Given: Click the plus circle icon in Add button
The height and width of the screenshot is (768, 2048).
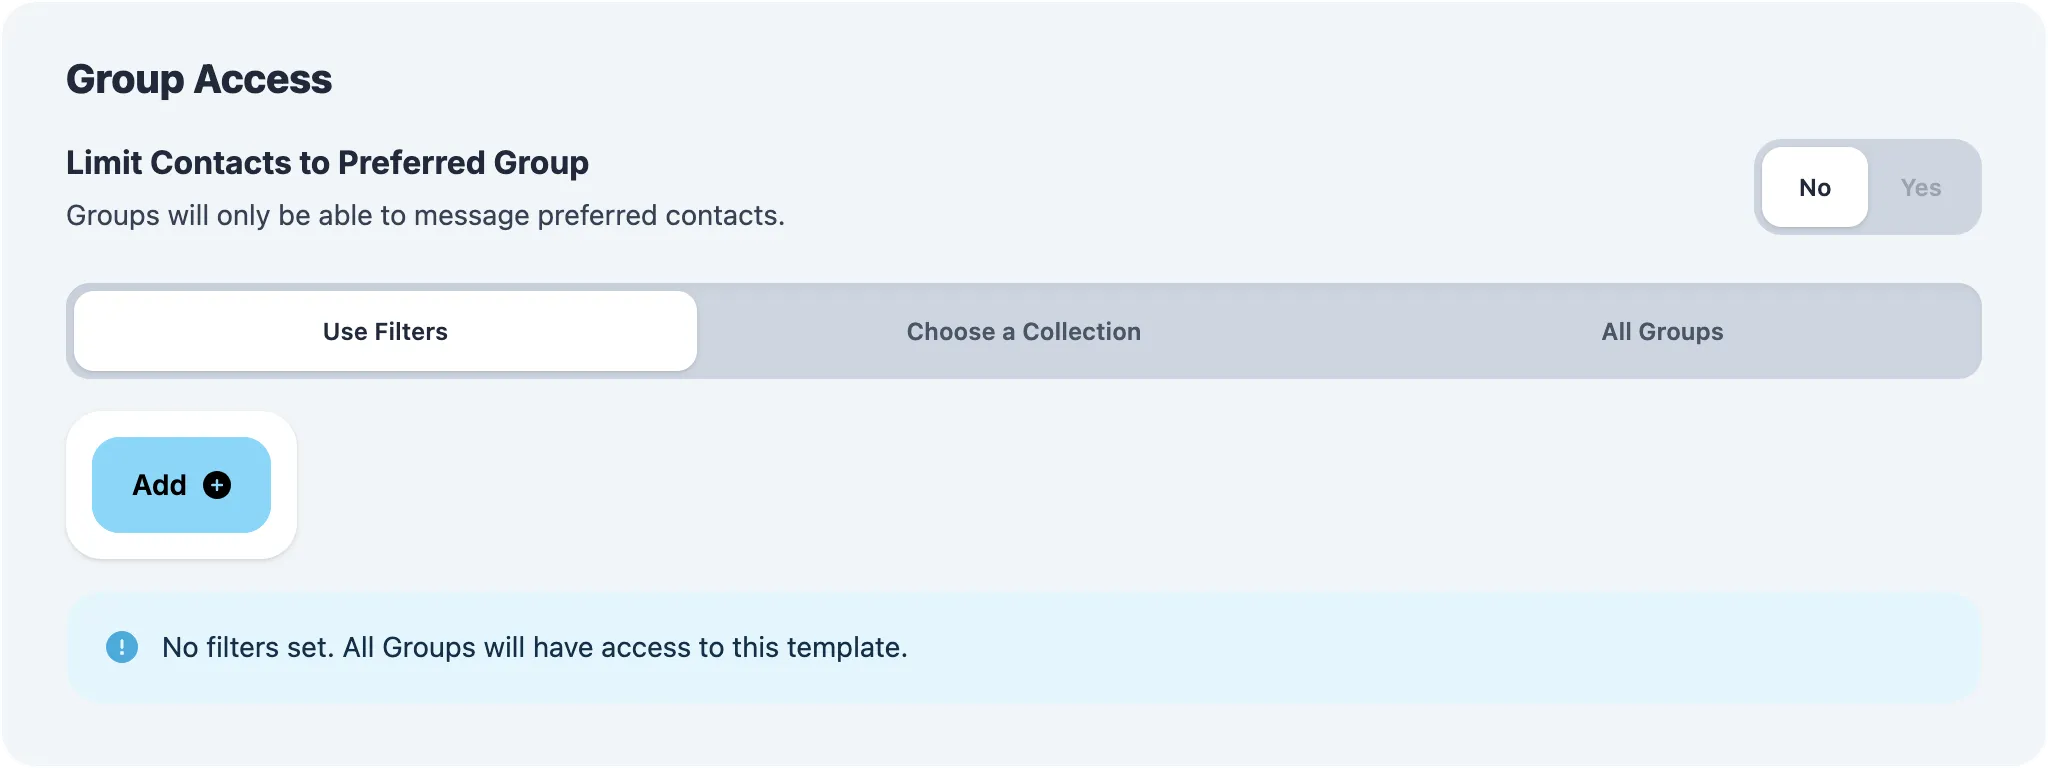Looking at the screenshot, I should (x=217, y=485).
